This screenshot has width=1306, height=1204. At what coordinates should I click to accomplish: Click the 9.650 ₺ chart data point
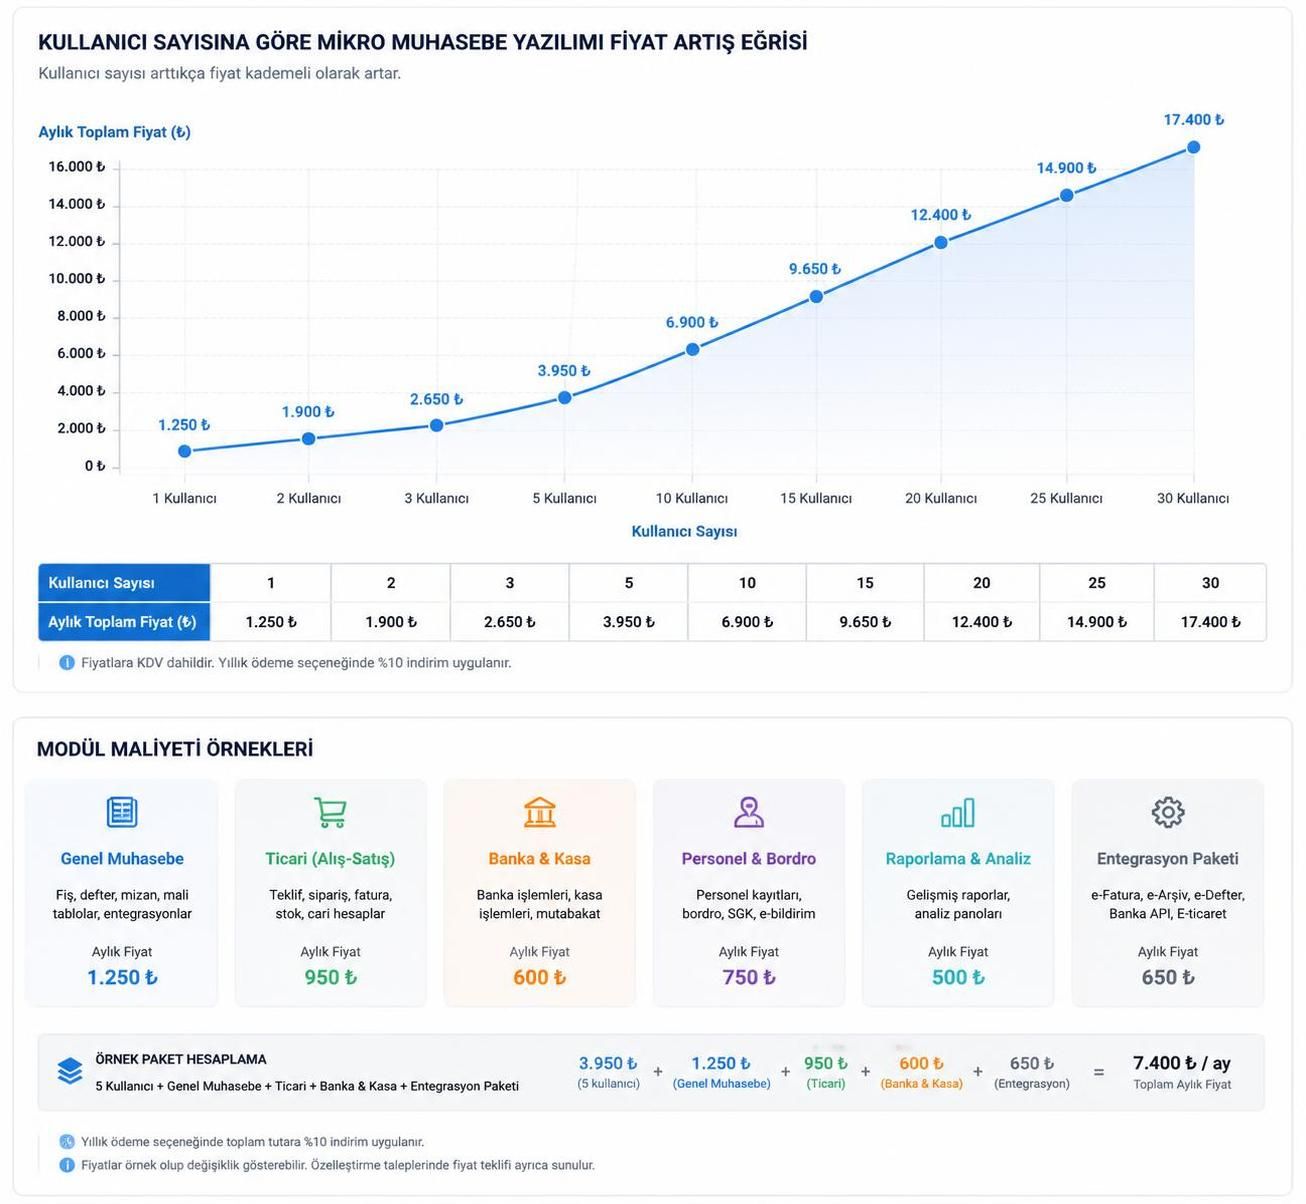click(817, 296)
